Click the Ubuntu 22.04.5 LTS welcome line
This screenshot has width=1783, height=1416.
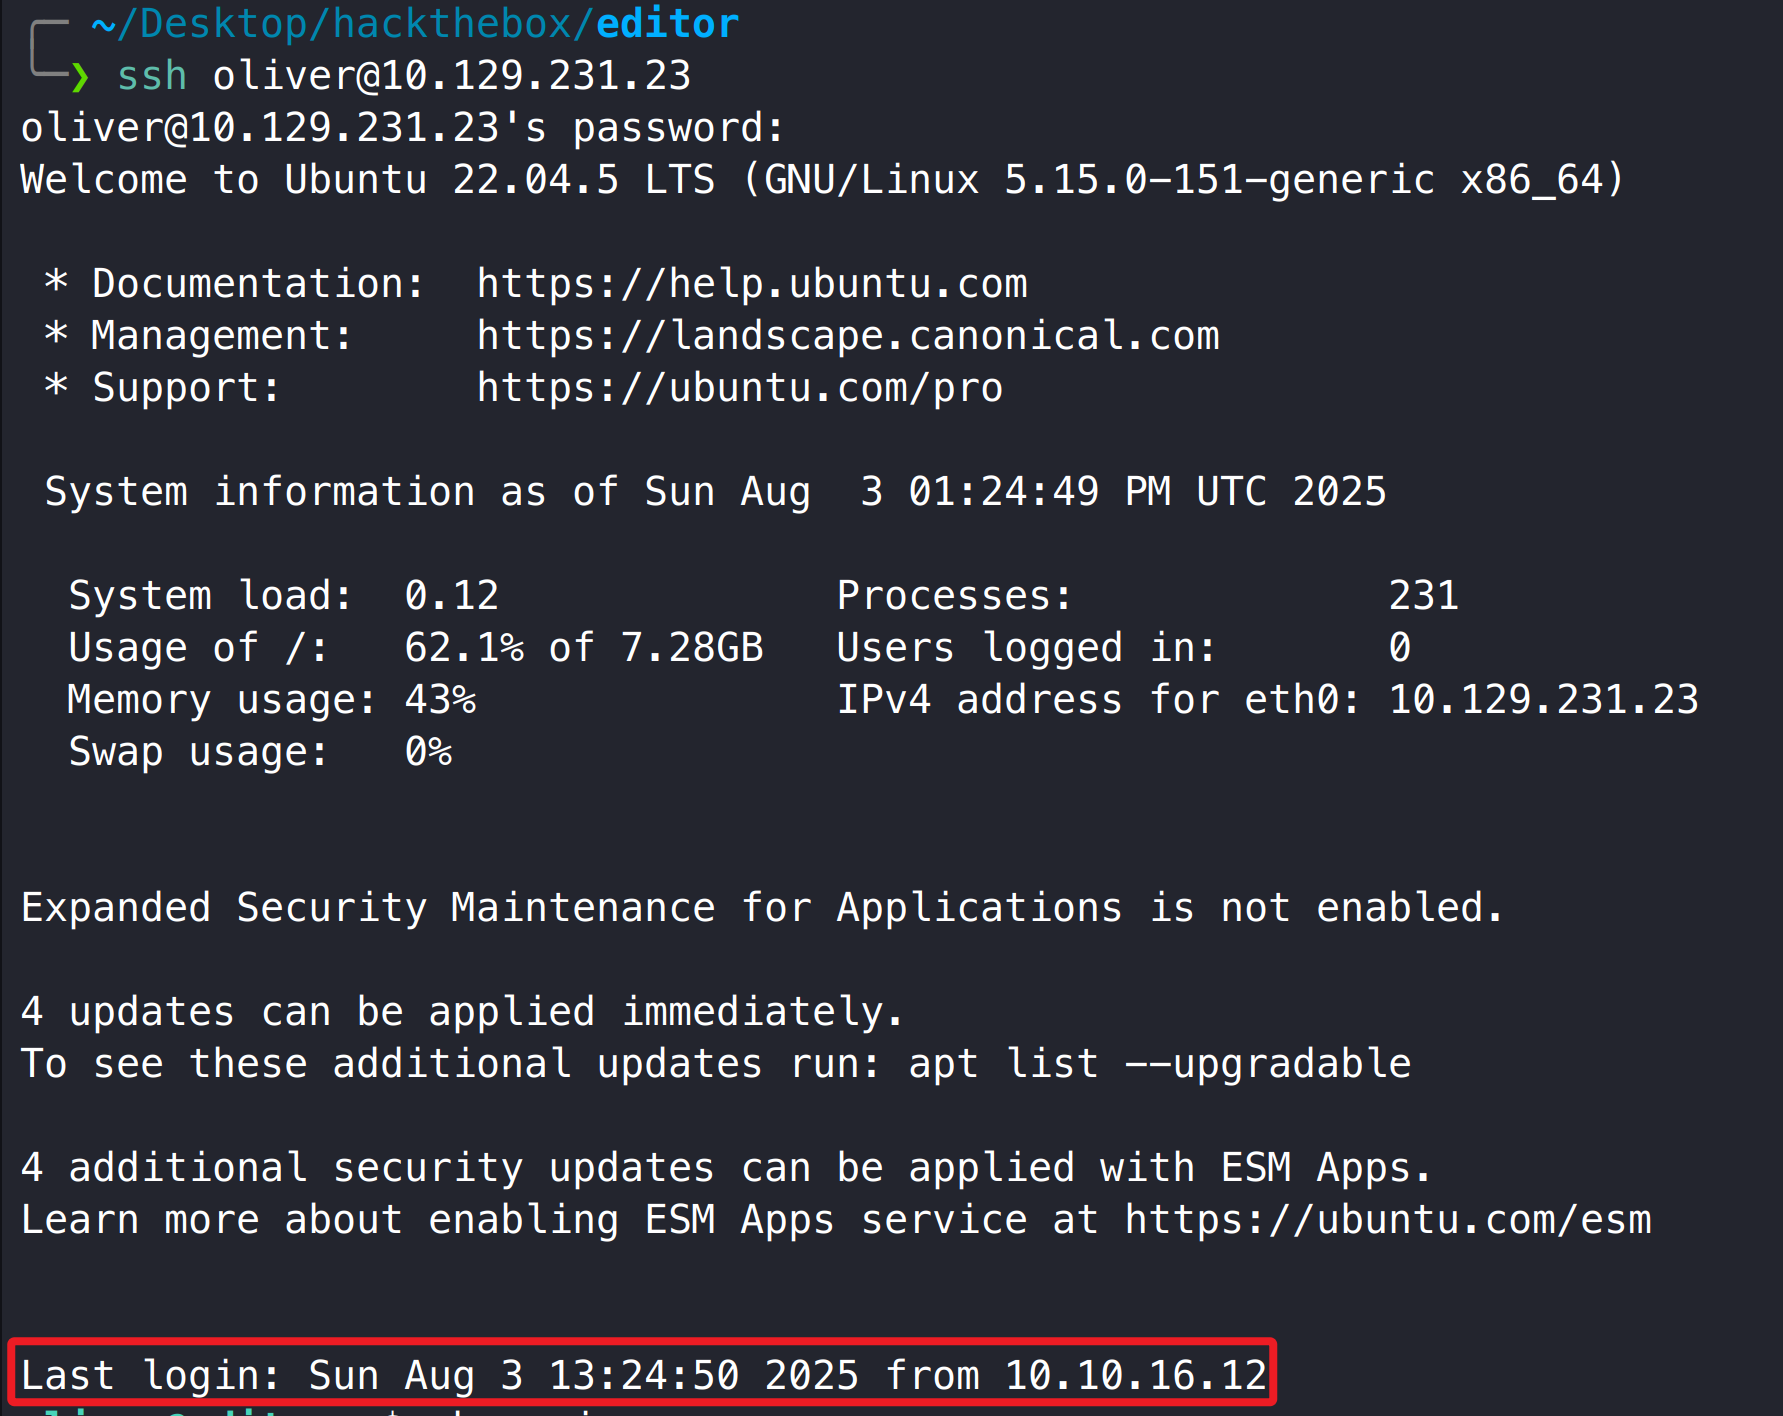point(822,180)
